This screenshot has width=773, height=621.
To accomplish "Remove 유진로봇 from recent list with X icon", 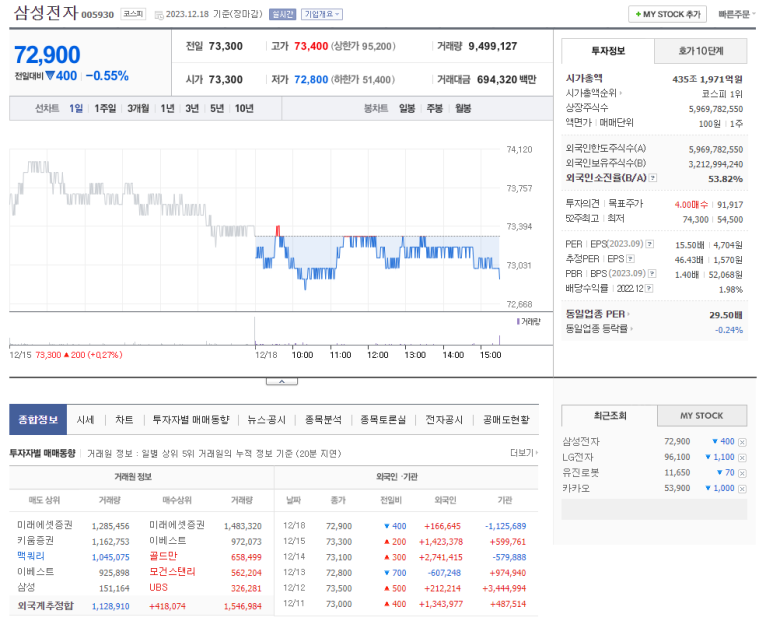I will tap(742, 473).
